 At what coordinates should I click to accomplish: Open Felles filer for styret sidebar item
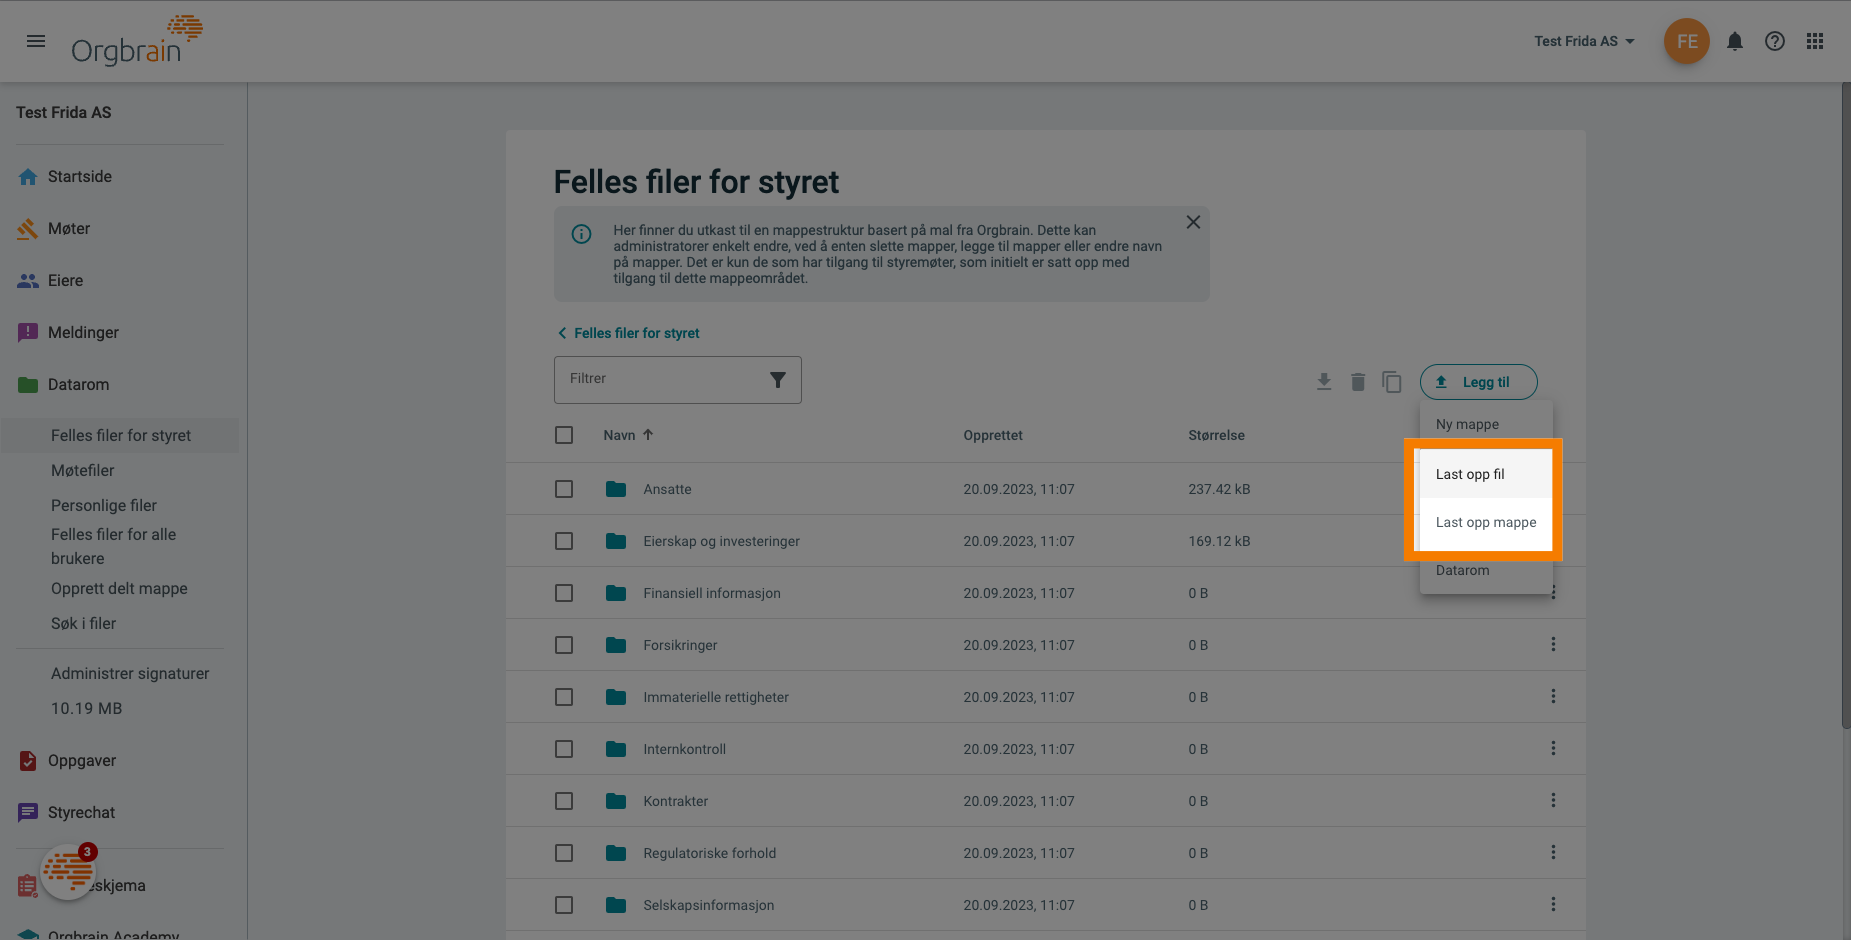pos(121,436)
